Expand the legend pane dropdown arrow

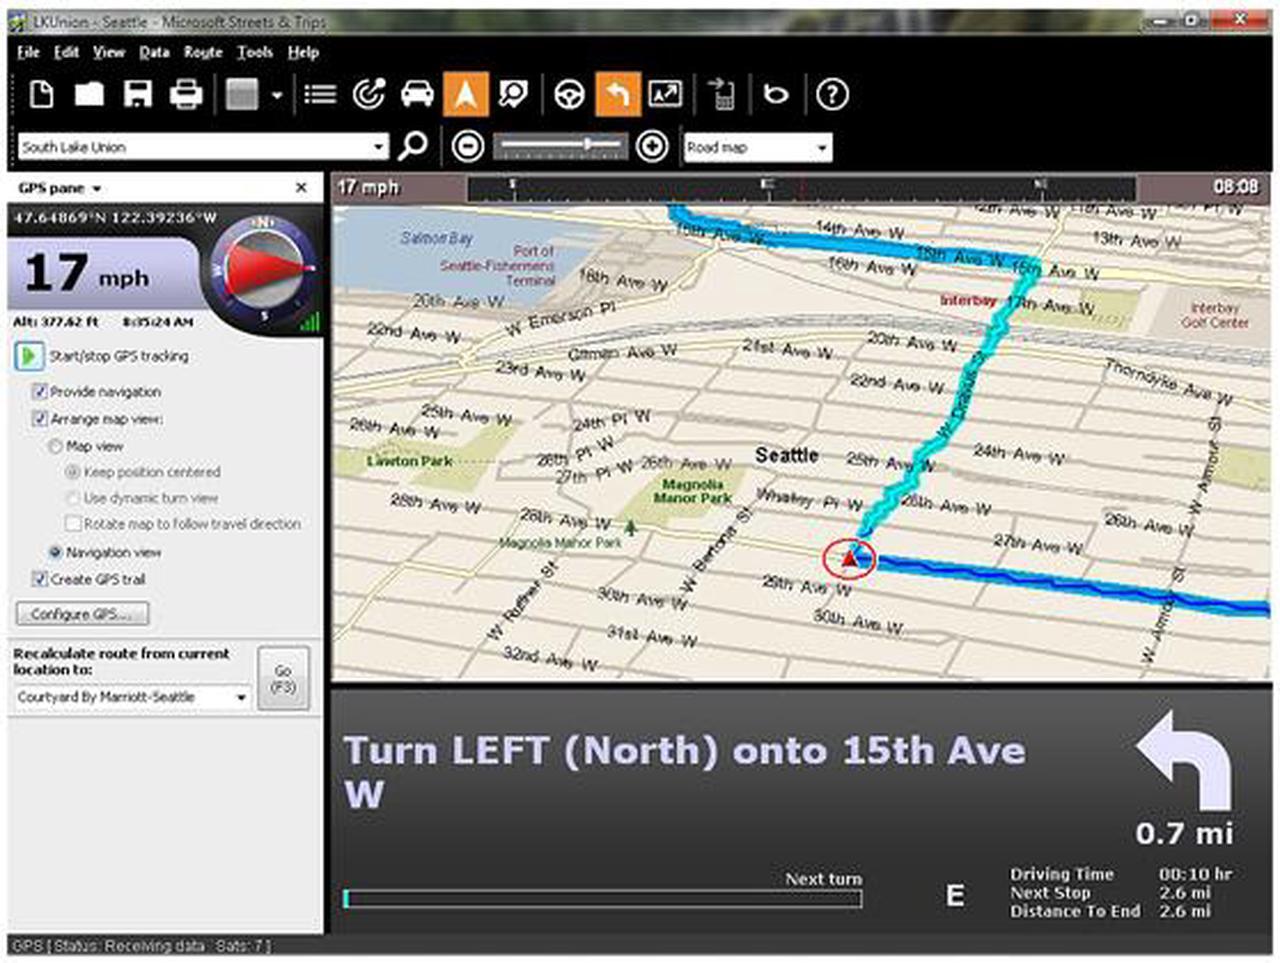pos(277,95)
